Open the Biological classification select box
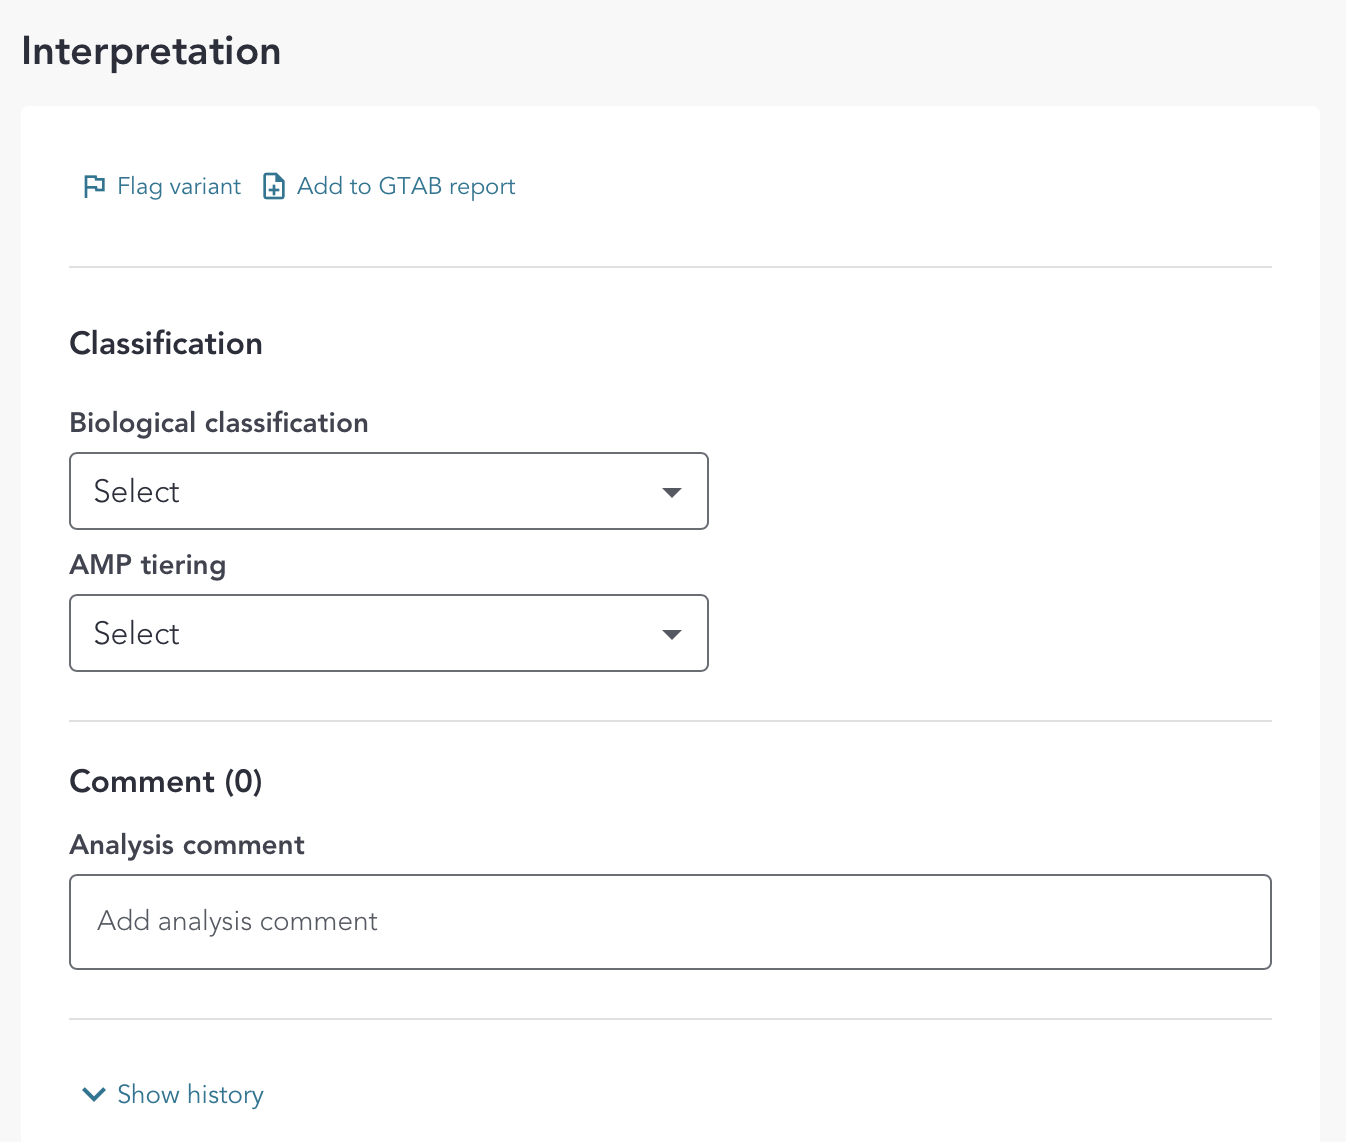1346x1142 pixels. (388, 491)
